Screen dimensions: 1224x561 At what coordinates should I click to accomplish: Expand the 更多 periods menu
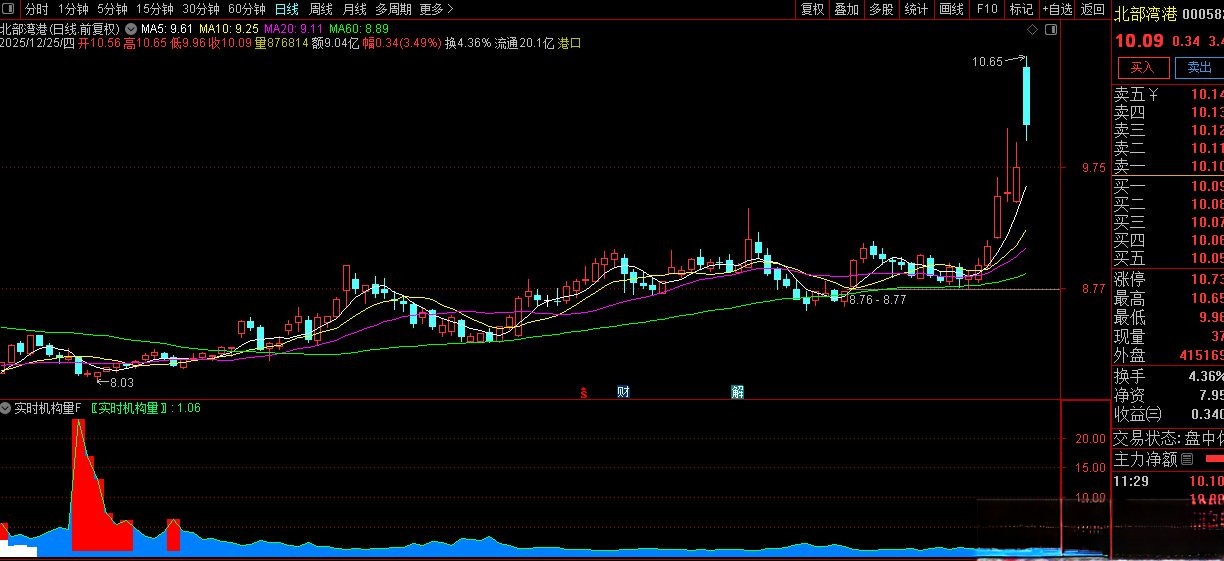pyautogui.click(x=436, y=9)
